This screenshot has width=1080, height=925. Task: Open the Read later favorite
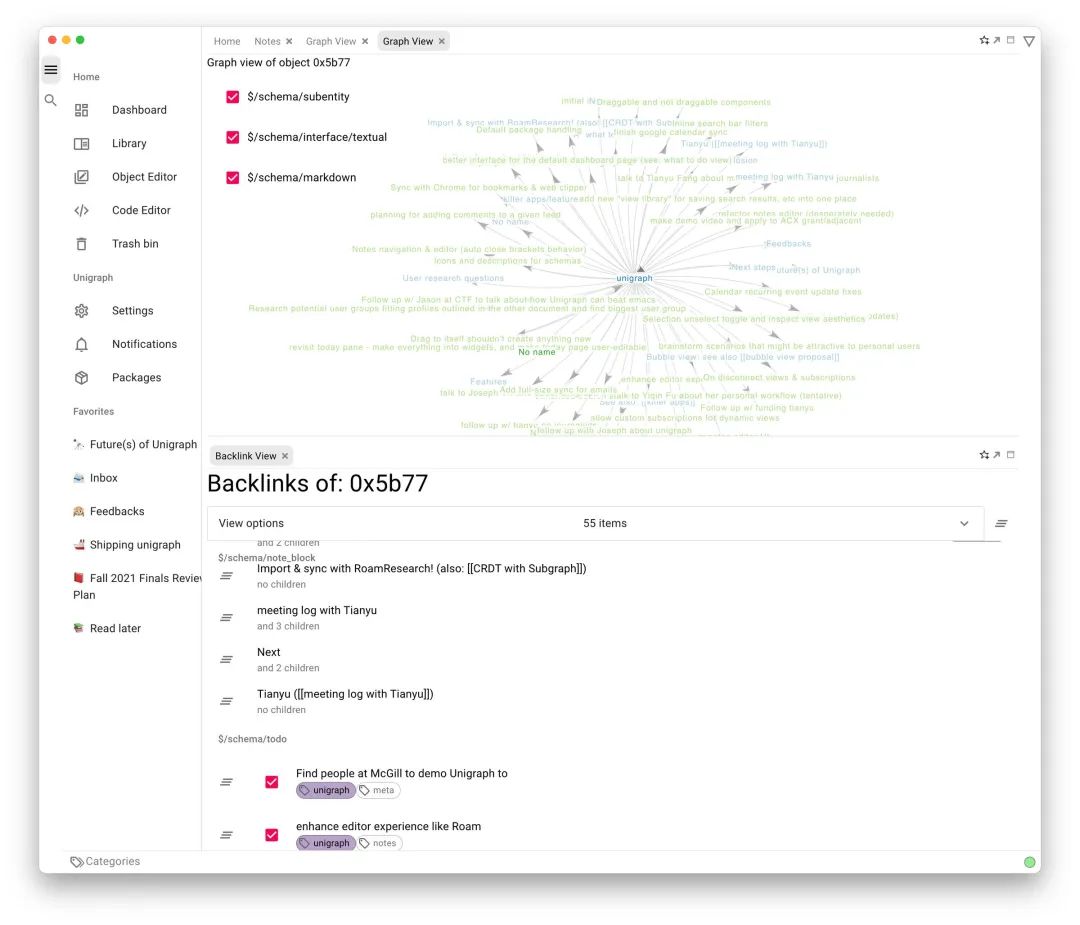107,629
